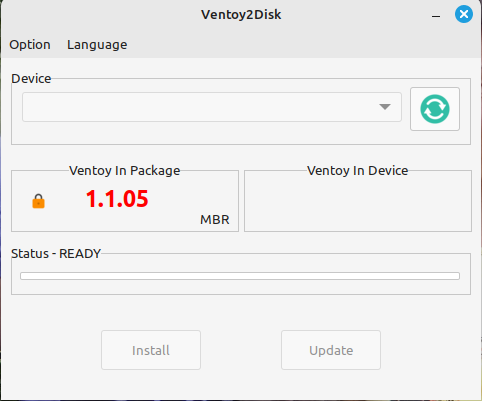This screenshot has height=401, width=482.
Task: Click the status progress bar
Action: pyautogui.click(x=240, y=276)
